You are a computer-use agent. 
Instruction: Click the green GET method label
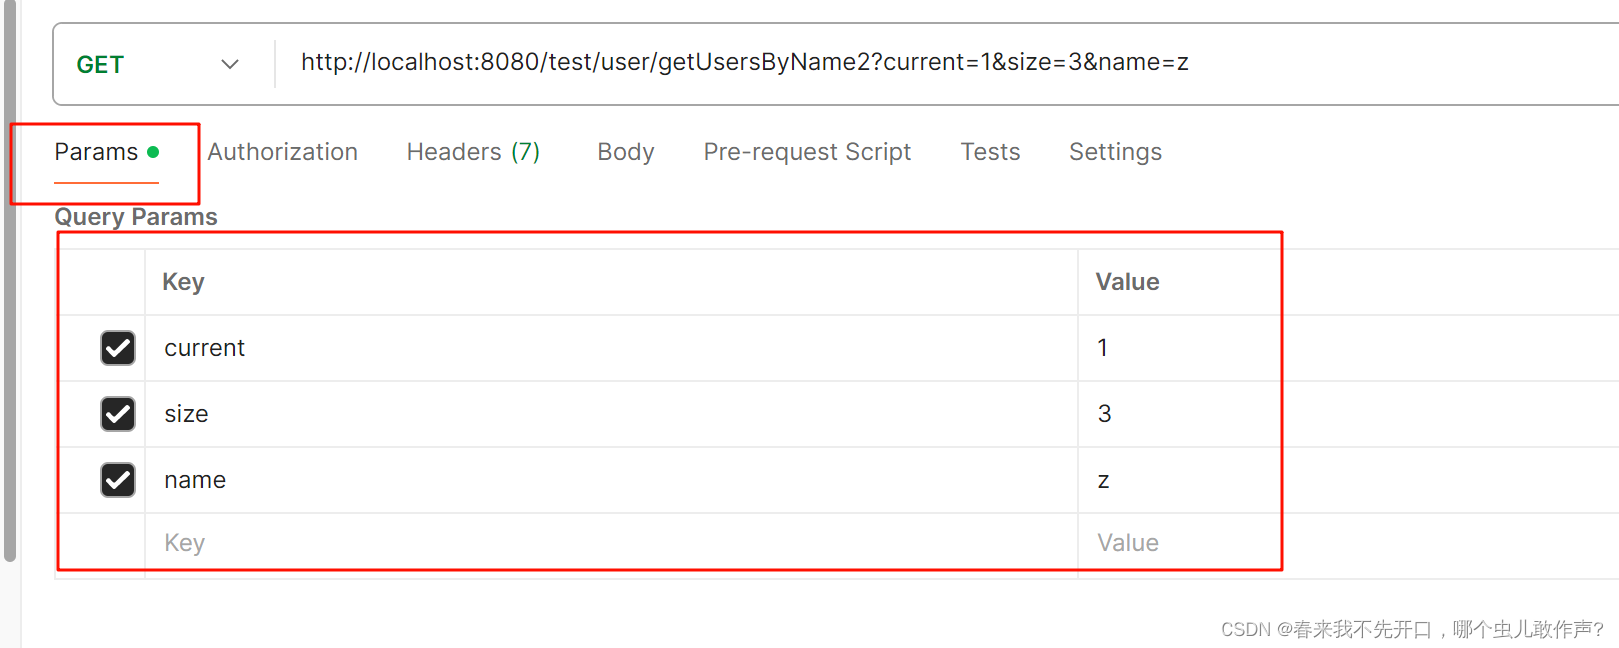pyautogui.click(x=100, y=63)
